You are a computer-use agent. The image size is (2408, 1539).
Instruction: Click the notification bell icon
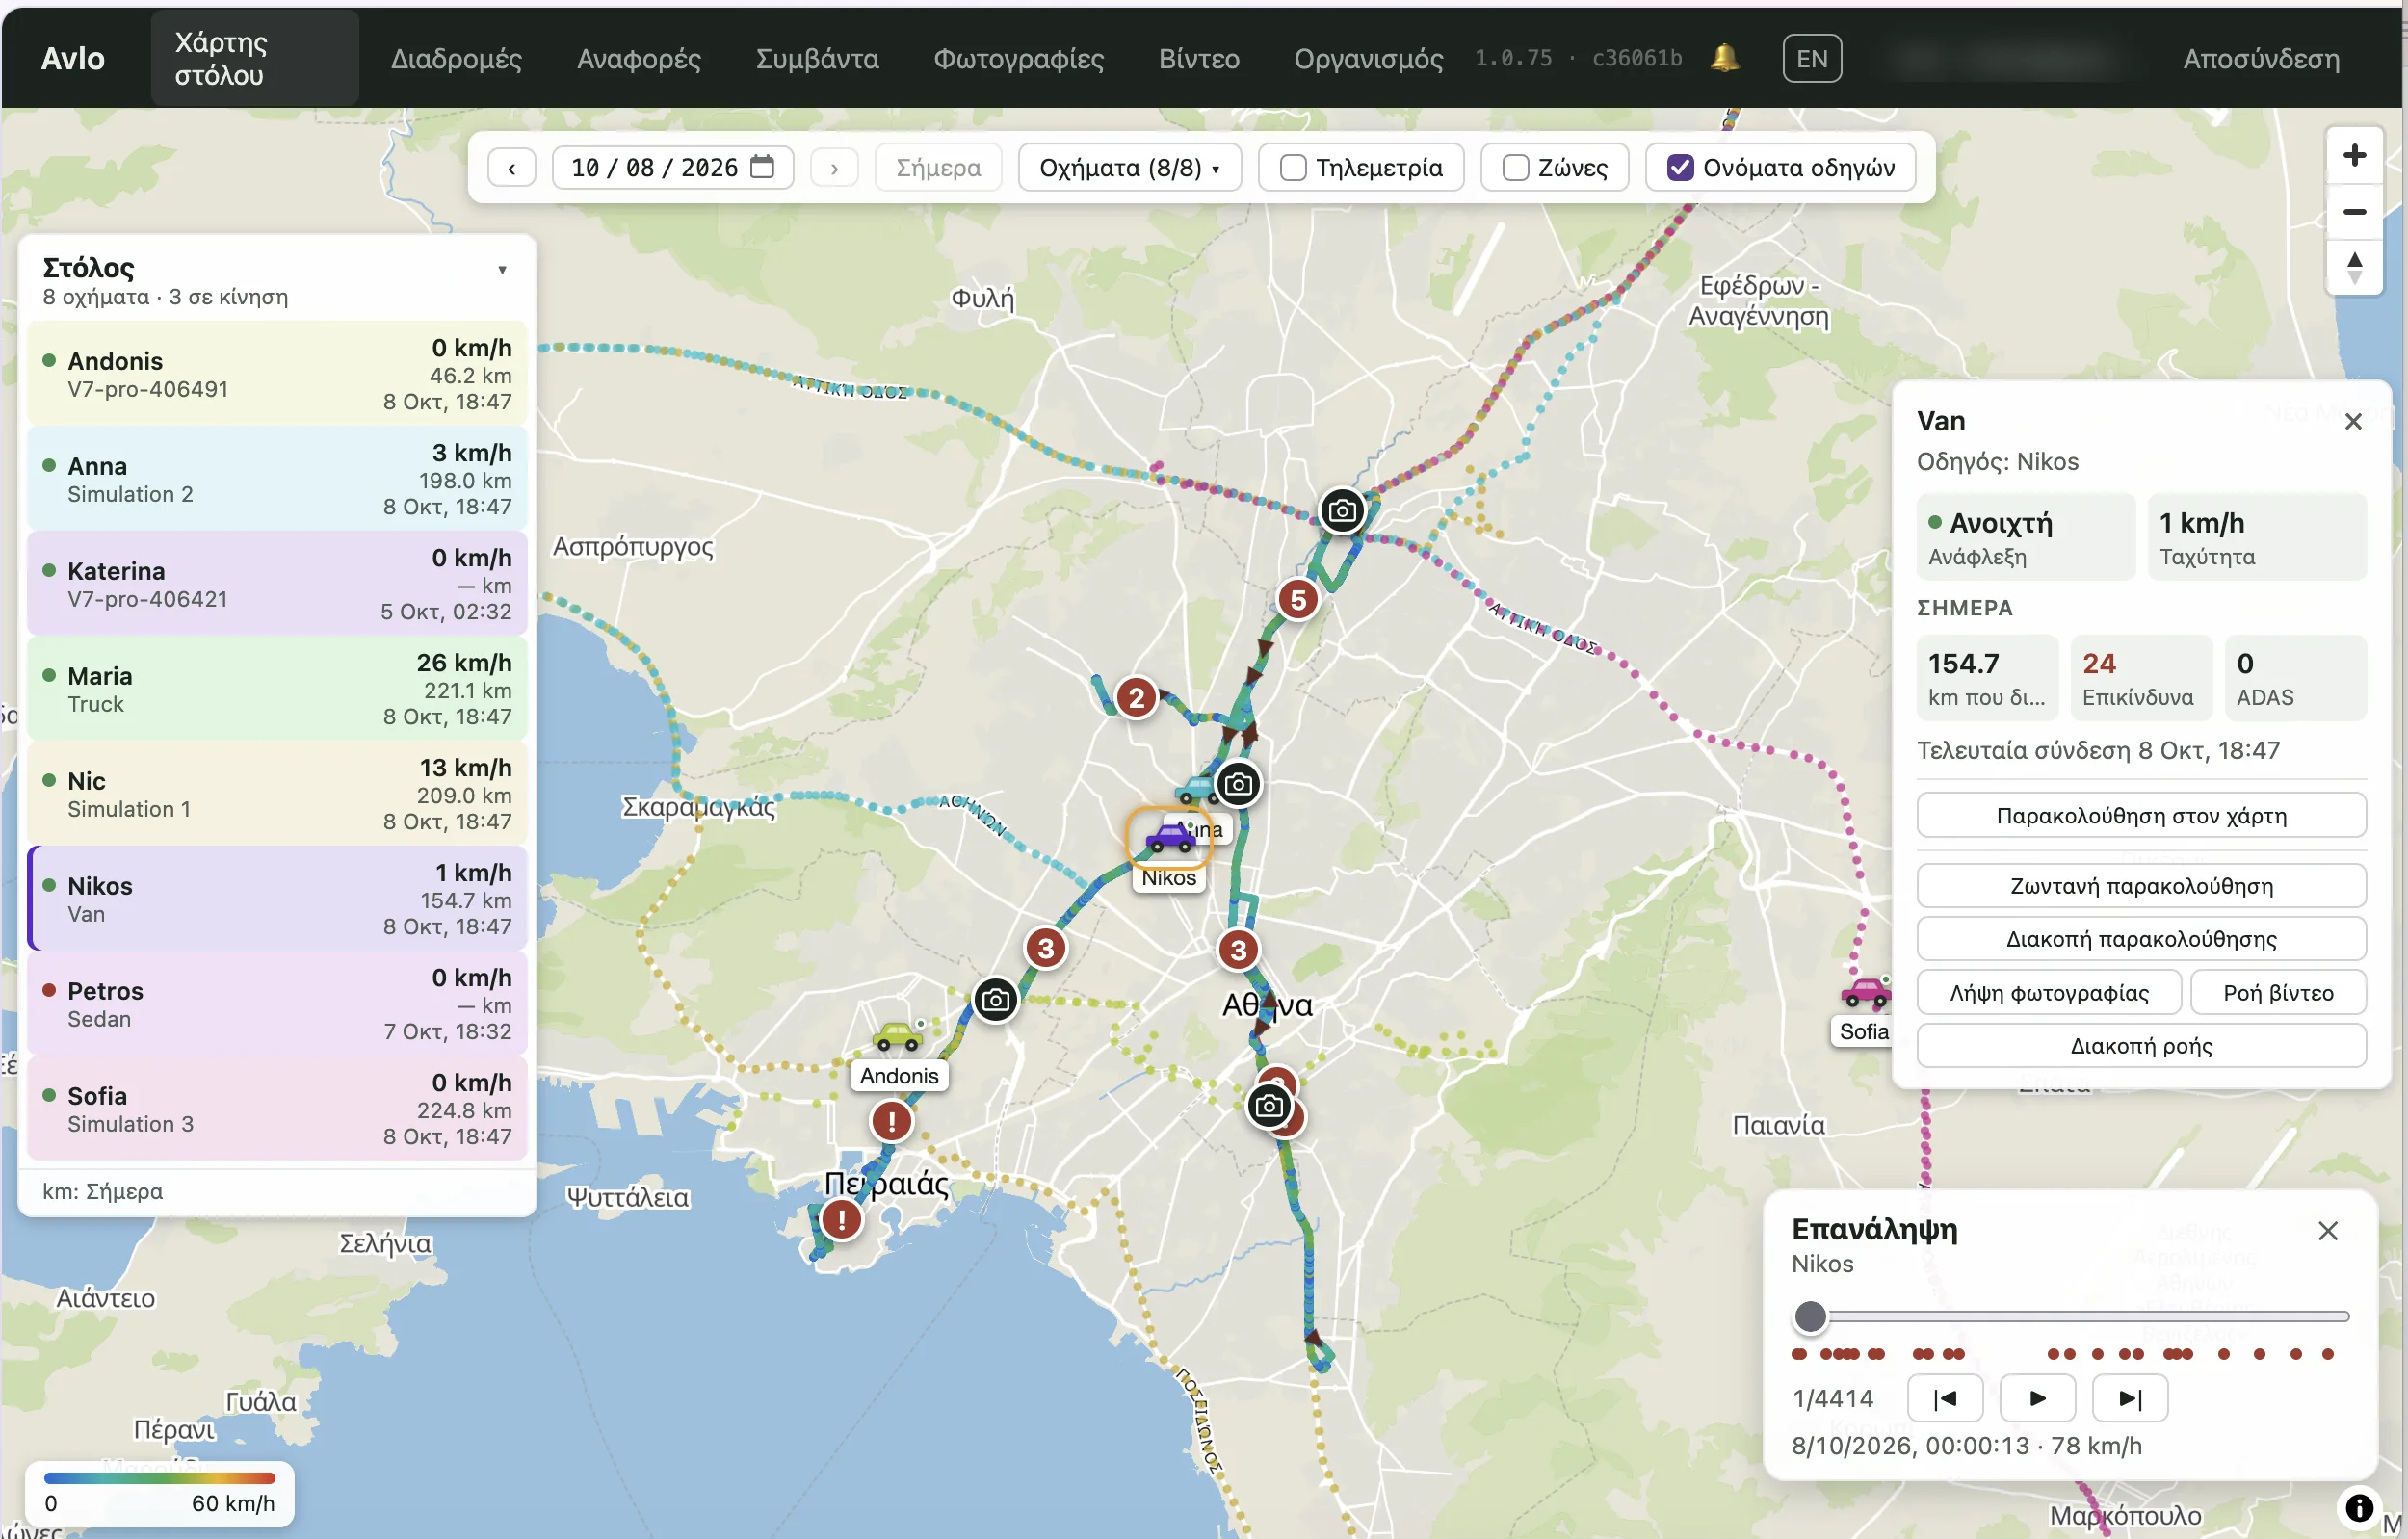click(x=1724, y=58)
